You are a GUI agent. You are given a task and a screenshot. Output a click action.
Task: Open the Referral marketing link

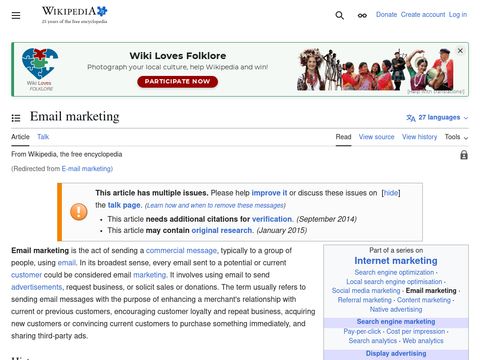pos(365,300)
